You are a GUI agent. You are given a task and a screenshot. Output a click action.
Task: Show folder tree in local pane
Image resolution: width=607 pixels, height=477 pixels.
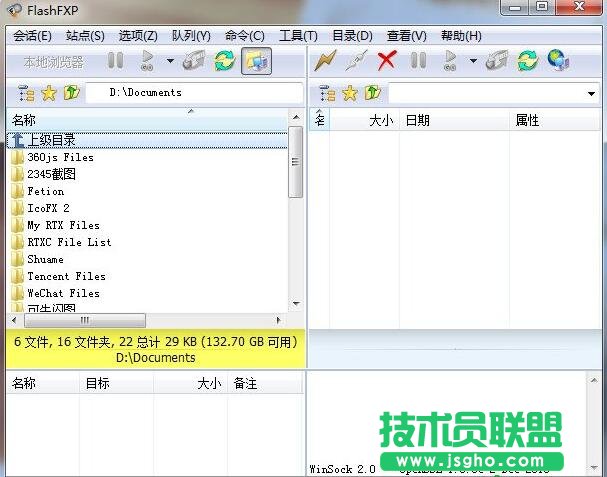[x=26, y=93]
